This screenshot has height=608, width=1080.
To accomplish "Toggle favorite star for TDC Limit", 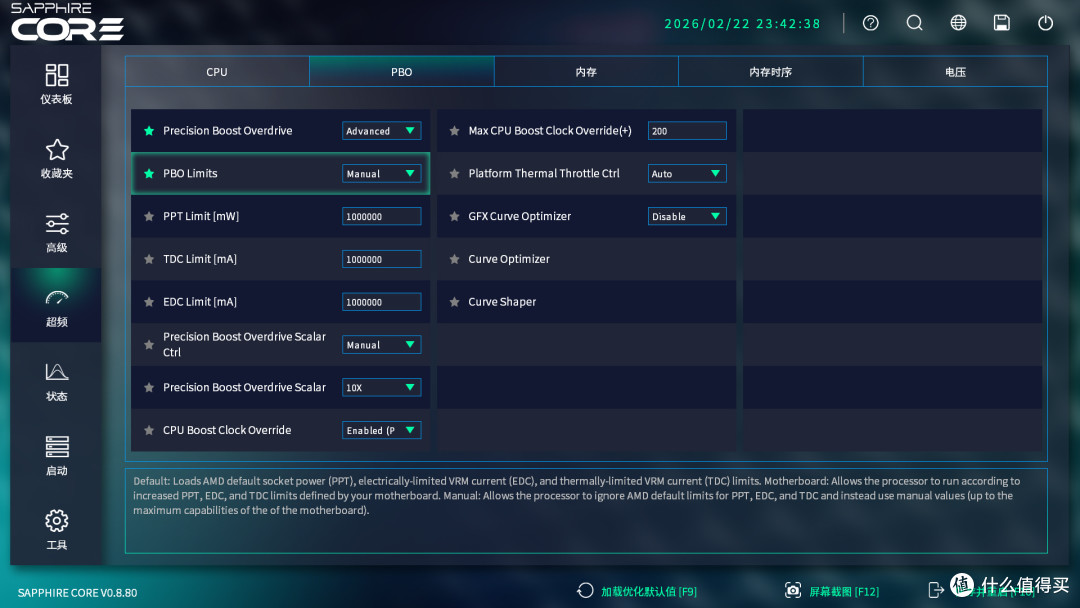I will pyautogui.click(x=149, y=259).
